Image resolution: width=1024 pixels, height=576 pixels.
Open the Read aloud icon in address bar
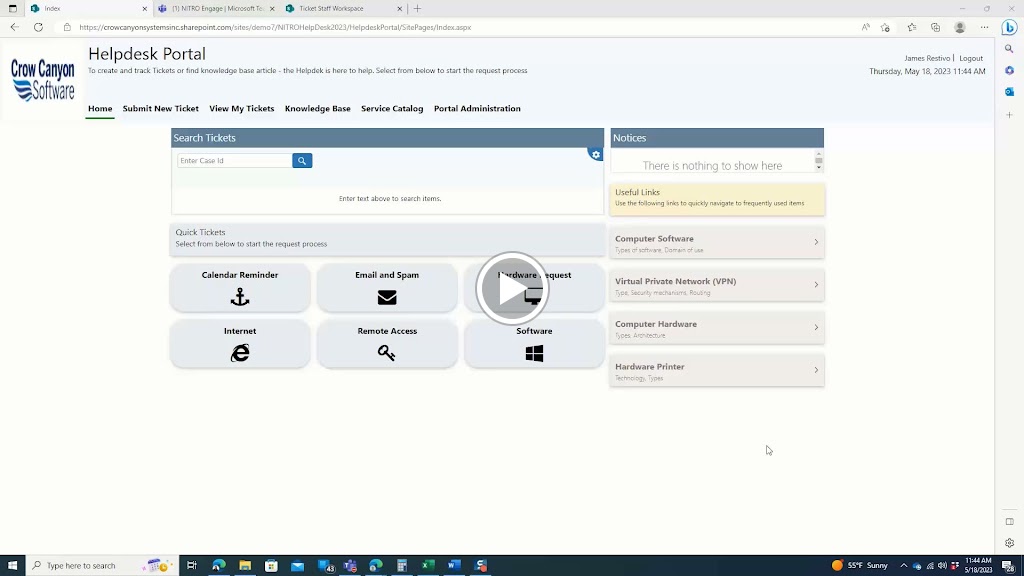865,27
